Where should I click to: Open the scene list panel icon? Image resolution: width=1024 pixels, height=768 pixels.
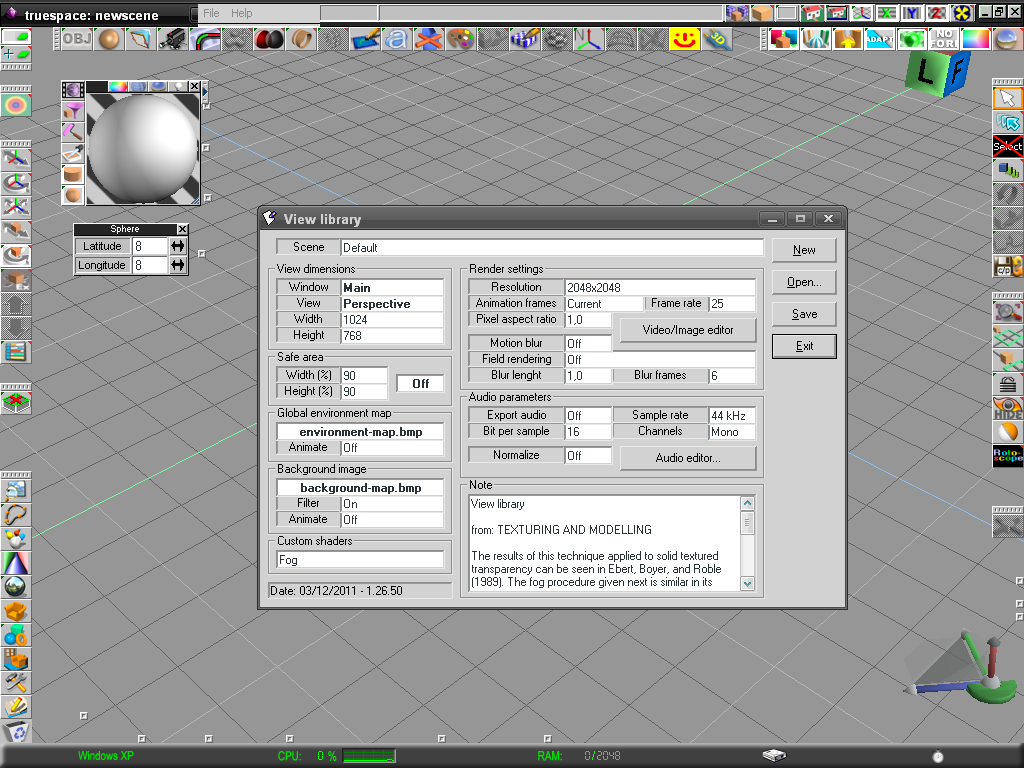[16, 352]
